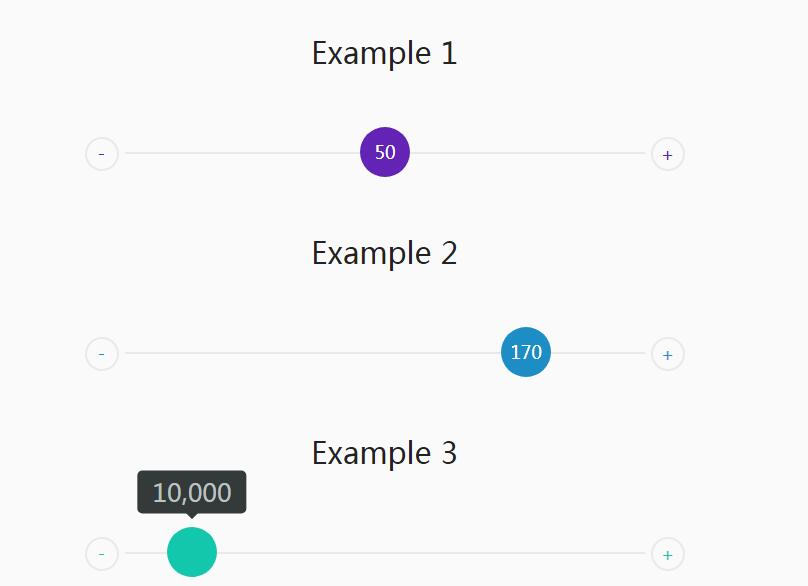This screenshot has width=808, height=586.
Task: Click the number 50 on the purple knob
Action: pyautogui.click(x=385, y=153)
